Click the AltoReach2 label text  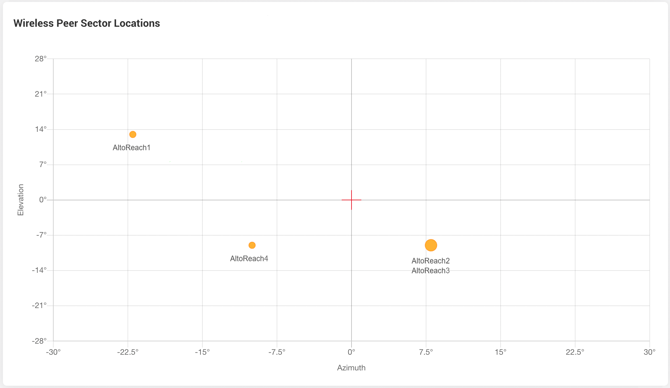[431, 261]
